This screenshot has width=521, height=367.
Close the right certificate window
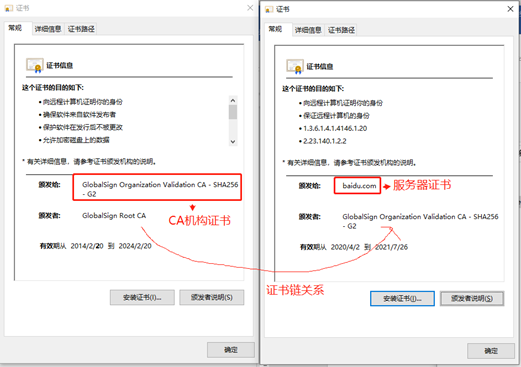pos(510,9)
